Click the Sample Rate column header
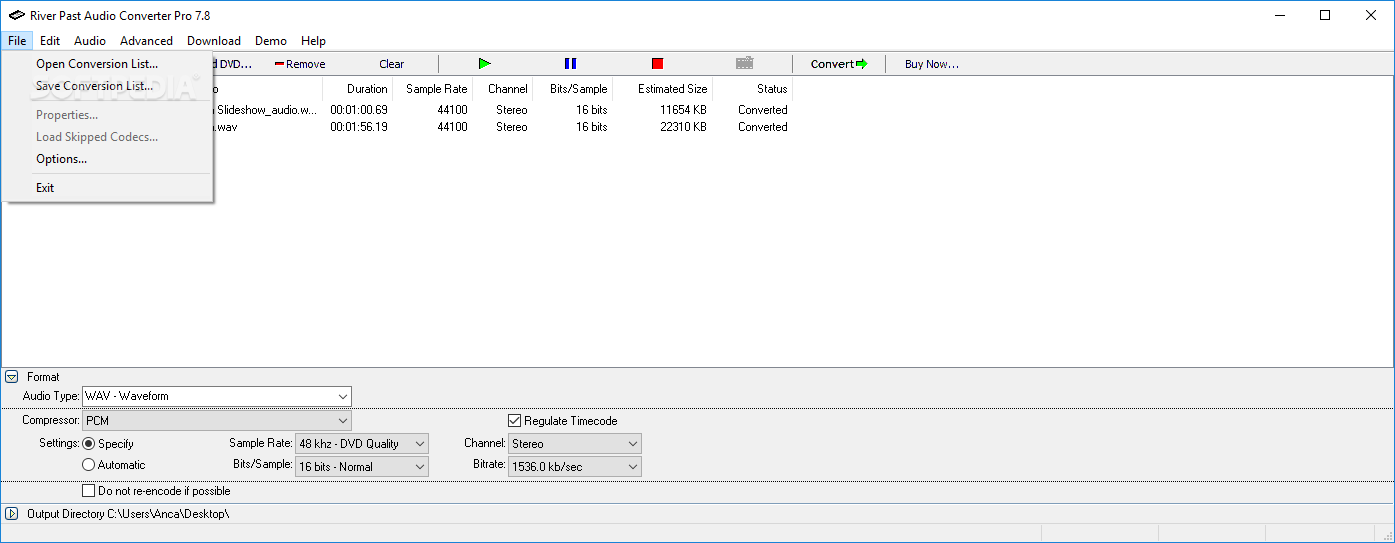The image size is (1395, 543). 432,89
